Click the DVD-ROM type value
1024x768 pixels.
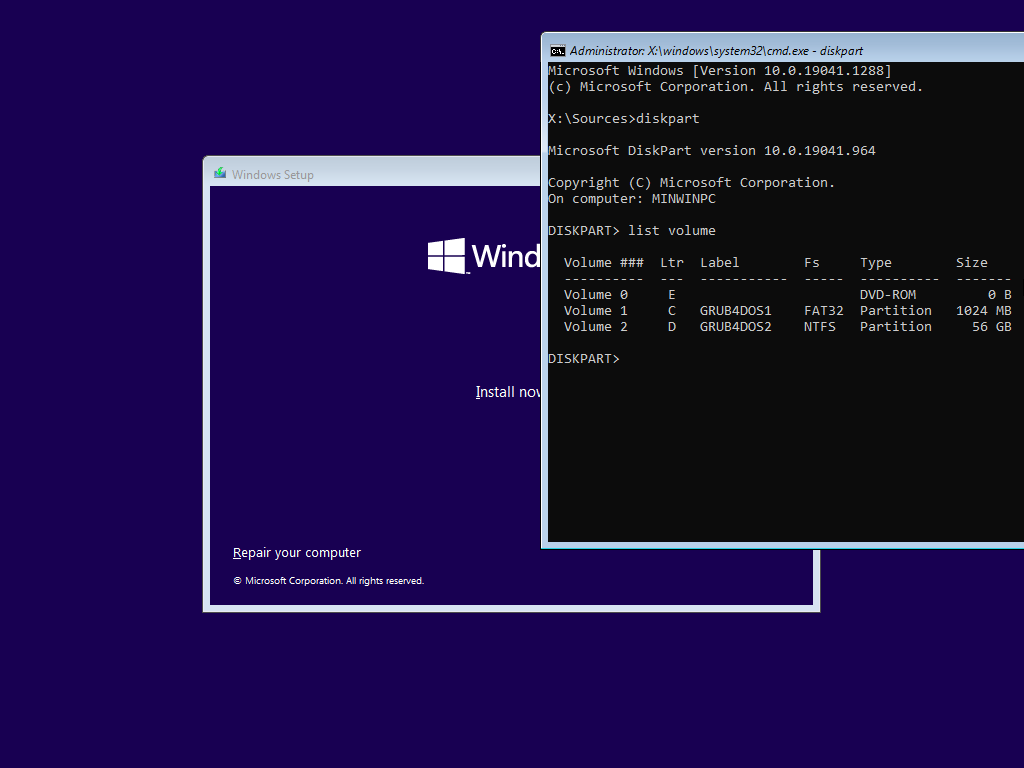tap(888, 295)
